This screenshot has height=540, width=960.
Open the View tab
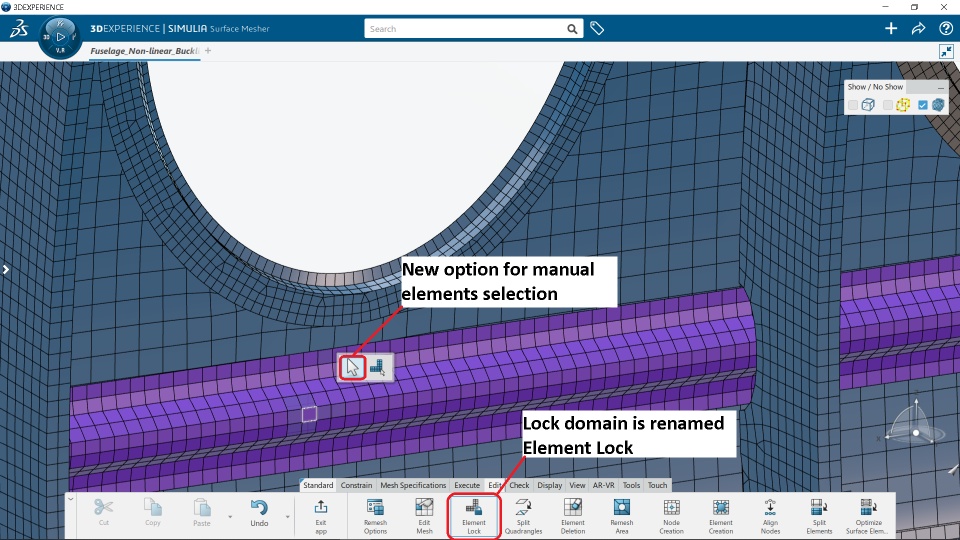[577, 485]
